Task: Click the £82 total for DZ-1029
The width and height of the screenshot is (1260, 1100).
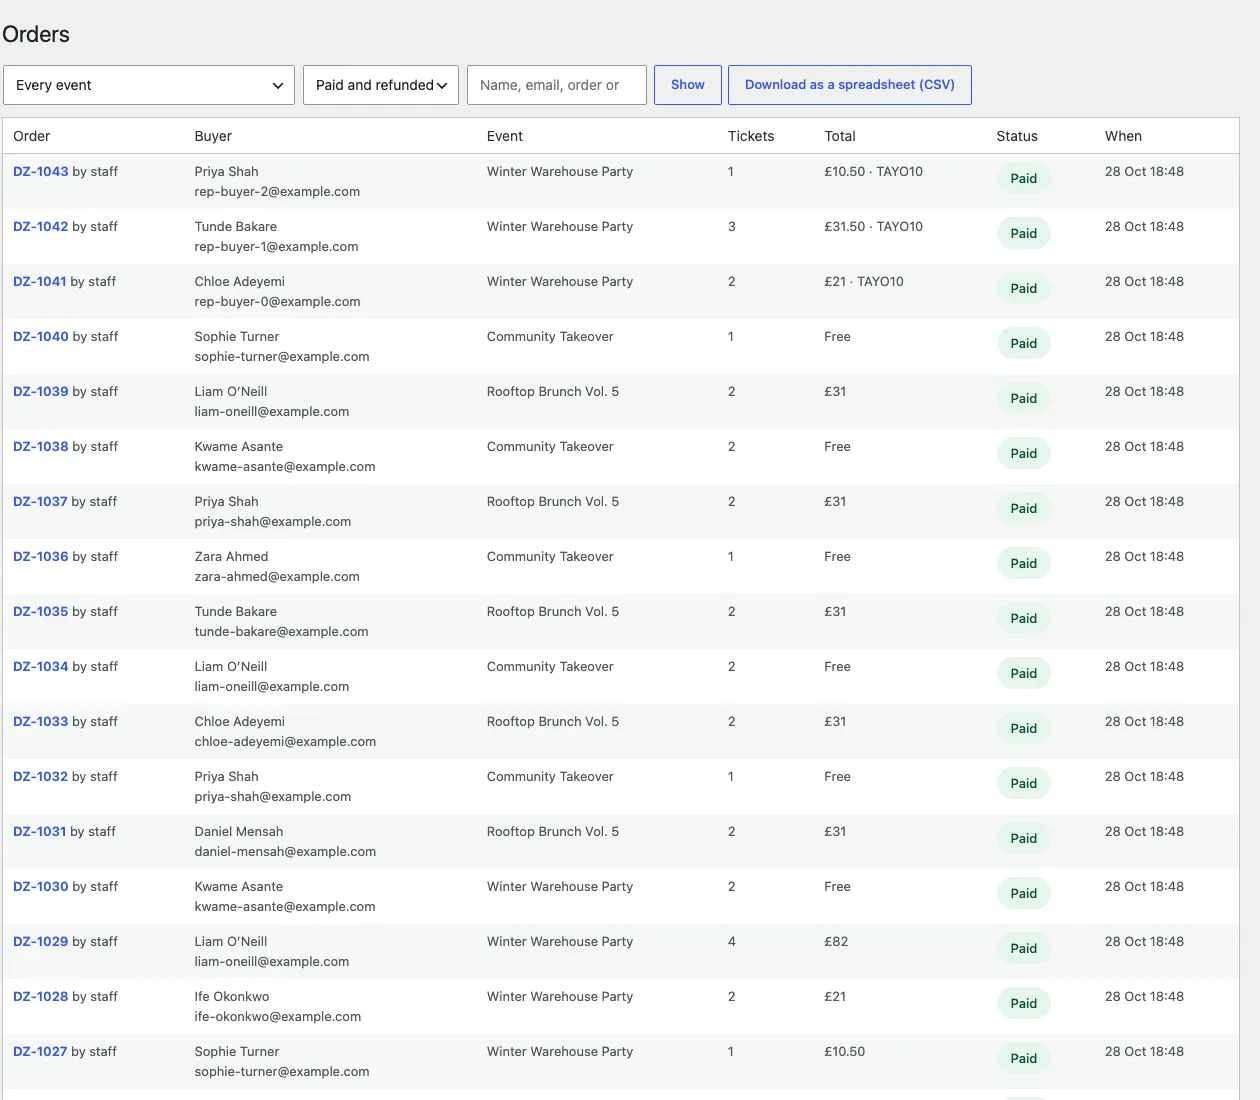Action: point(836,942)
